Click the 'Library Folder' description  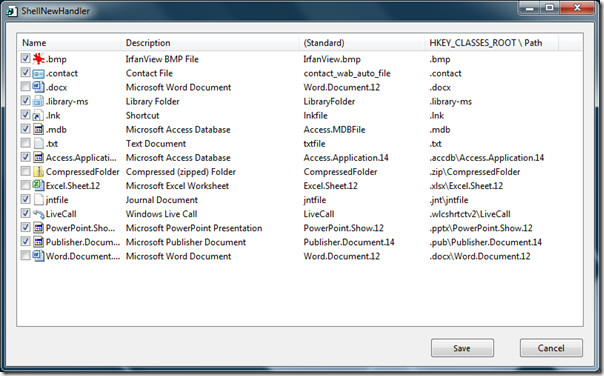pyautogui.click(x=153, y=101)
